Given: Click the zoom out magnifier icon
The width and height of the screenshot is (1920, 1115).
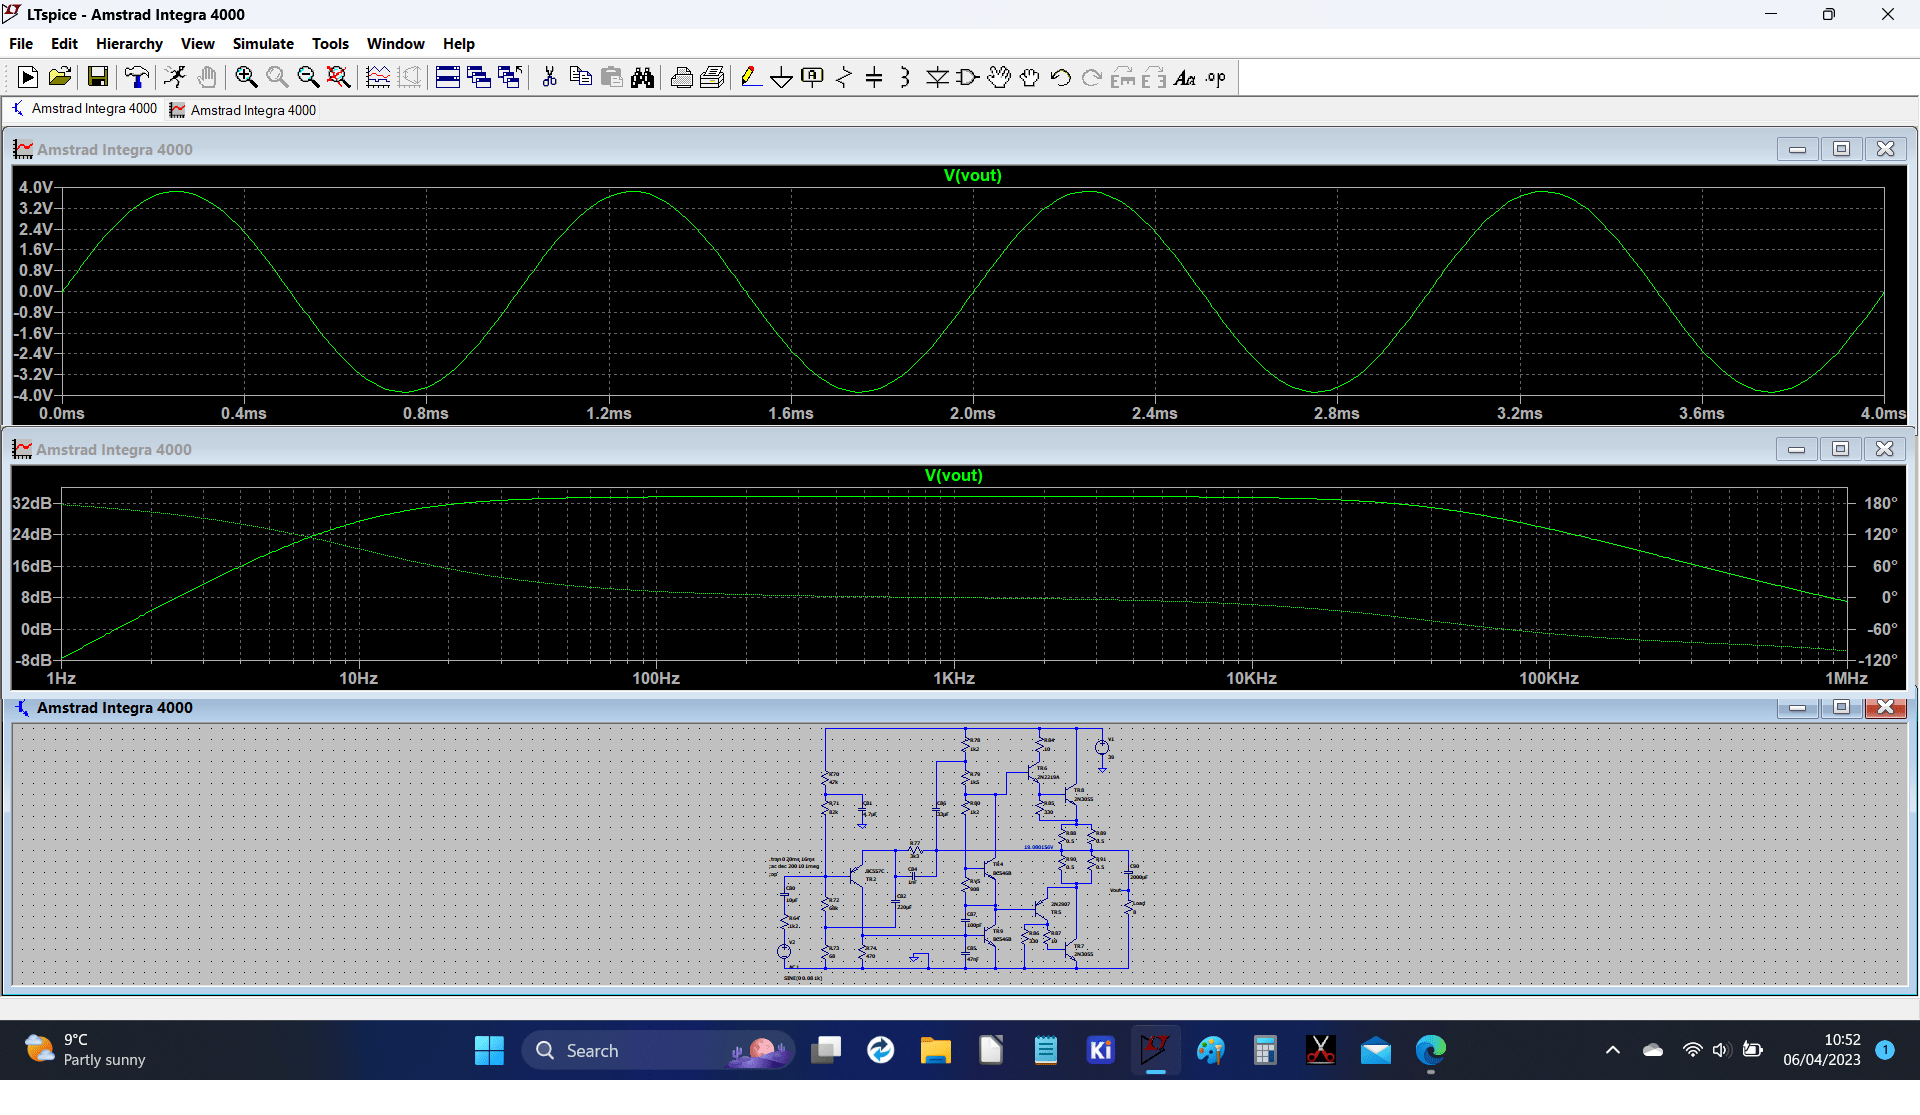Looking at the screenshot, I should click(308, 77).
